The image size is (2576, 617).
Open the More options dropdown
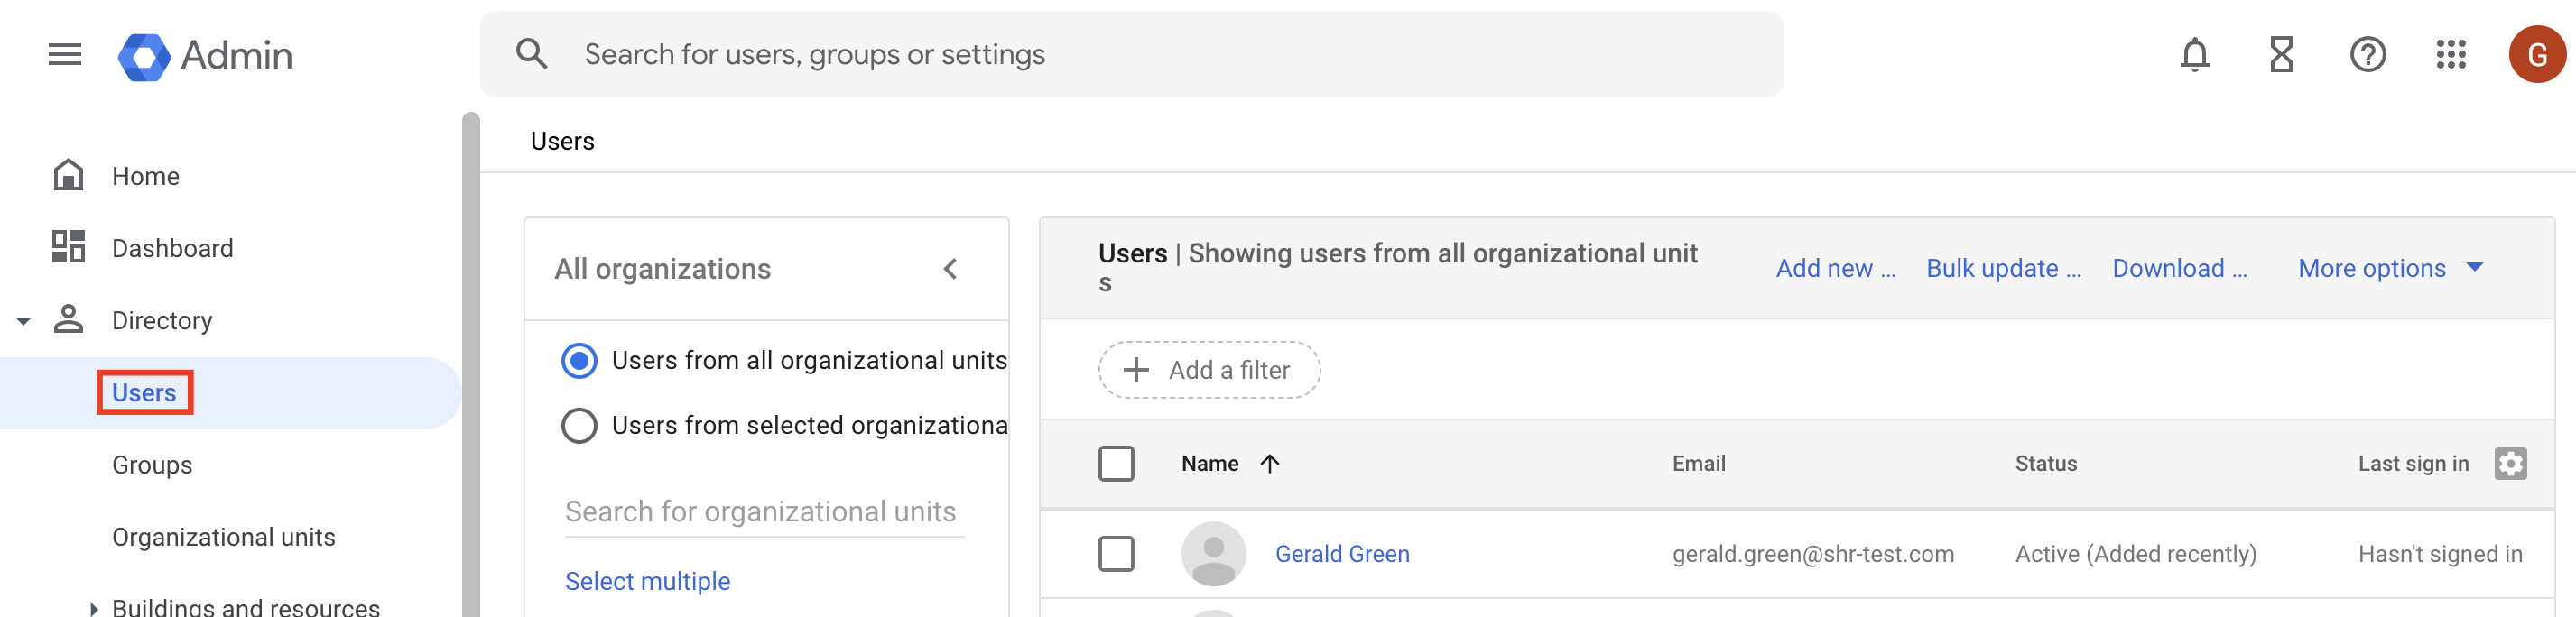point(2390,268)
